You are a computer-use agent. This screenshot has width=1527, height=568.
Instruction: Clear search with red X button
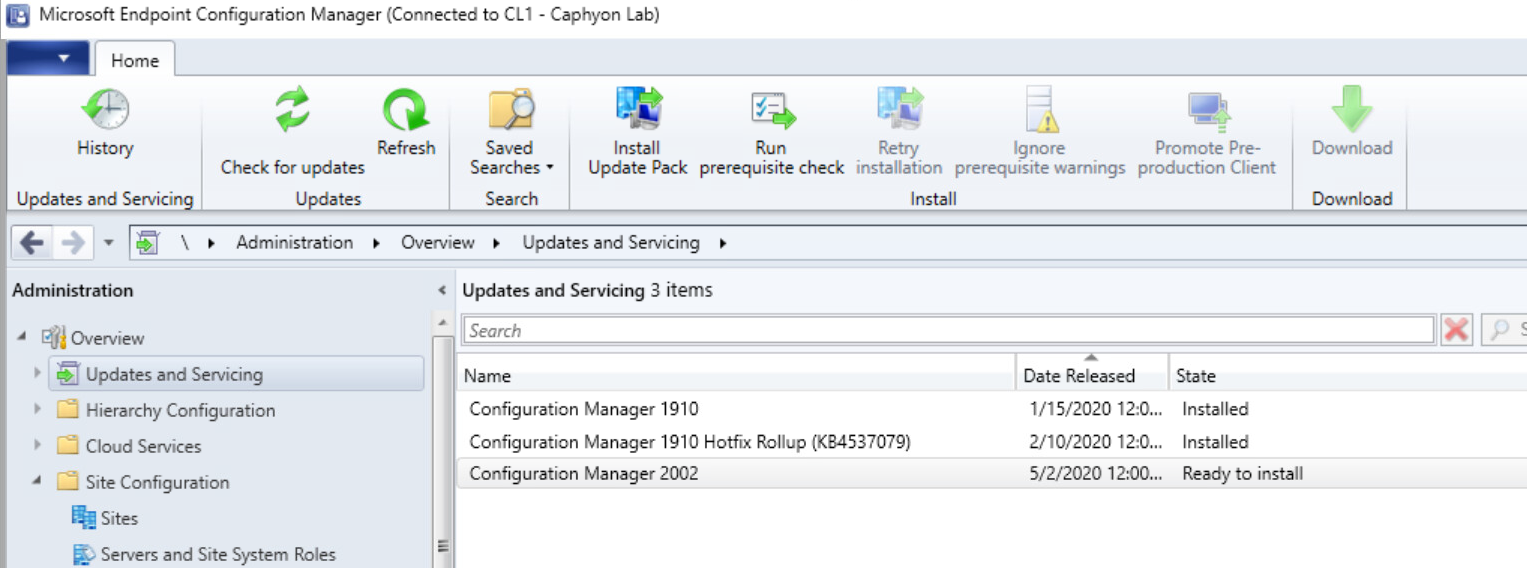(x=1456, y=330)
